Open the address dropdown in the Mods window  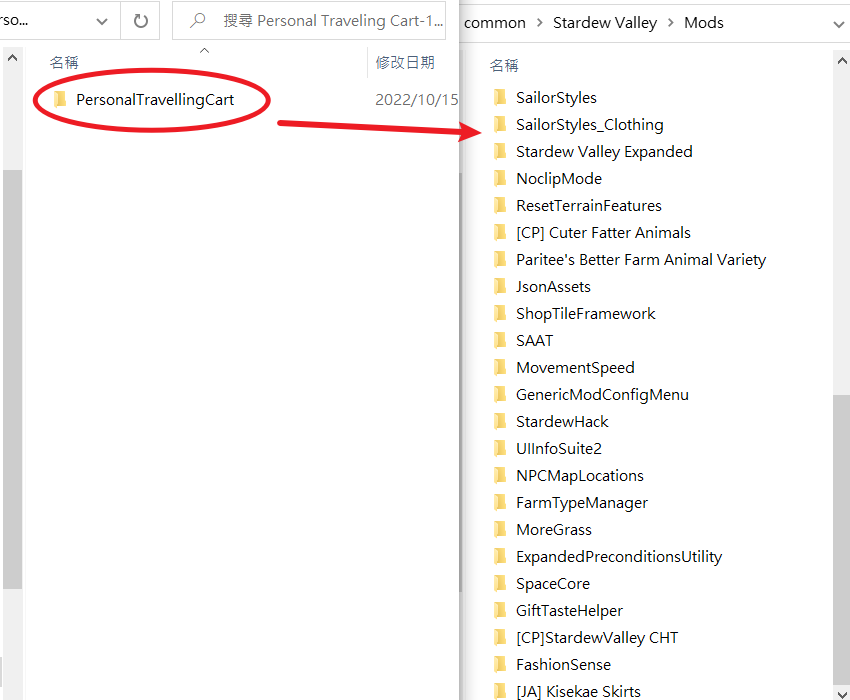pos(838,24)
